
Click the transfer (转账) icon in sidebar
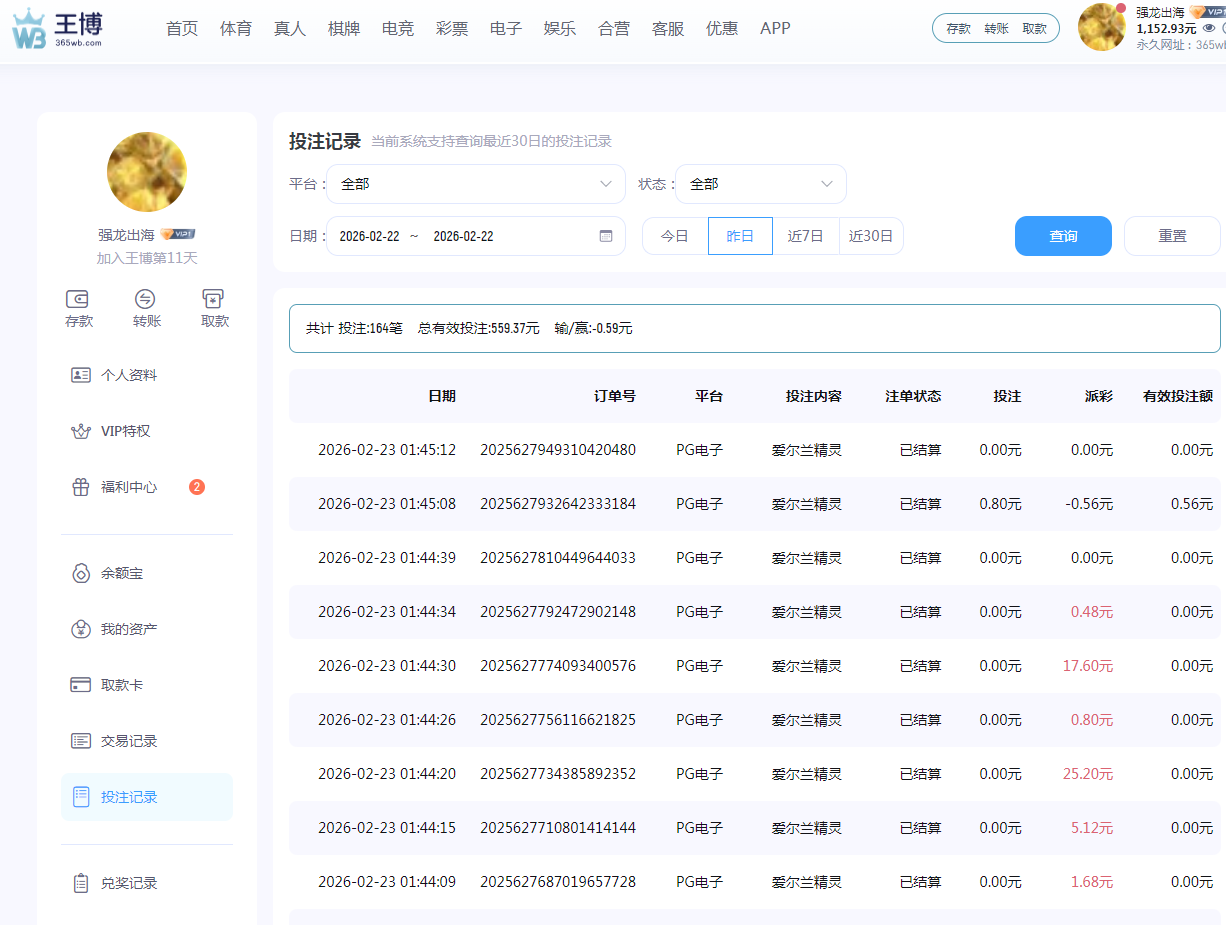point(146,299)
